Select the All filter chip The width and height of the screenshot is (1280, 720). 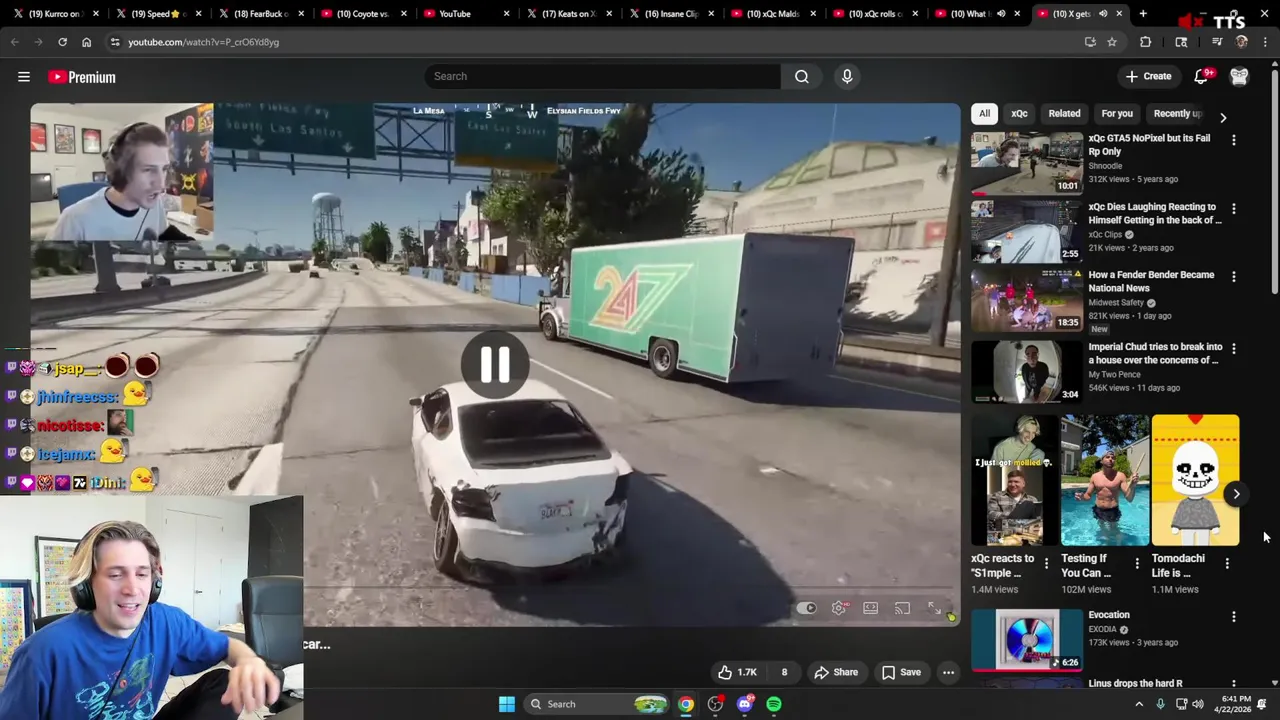click(x=984, y=113)
